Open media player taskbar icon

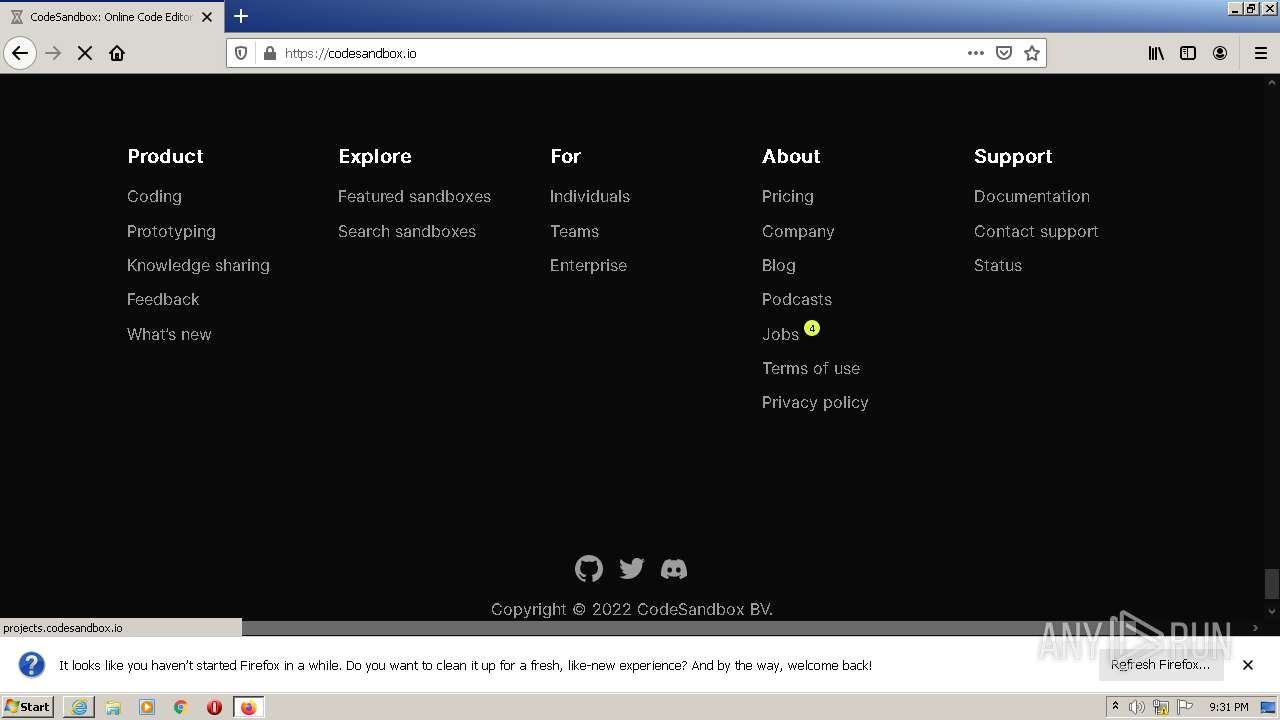[x=147, y=707]
